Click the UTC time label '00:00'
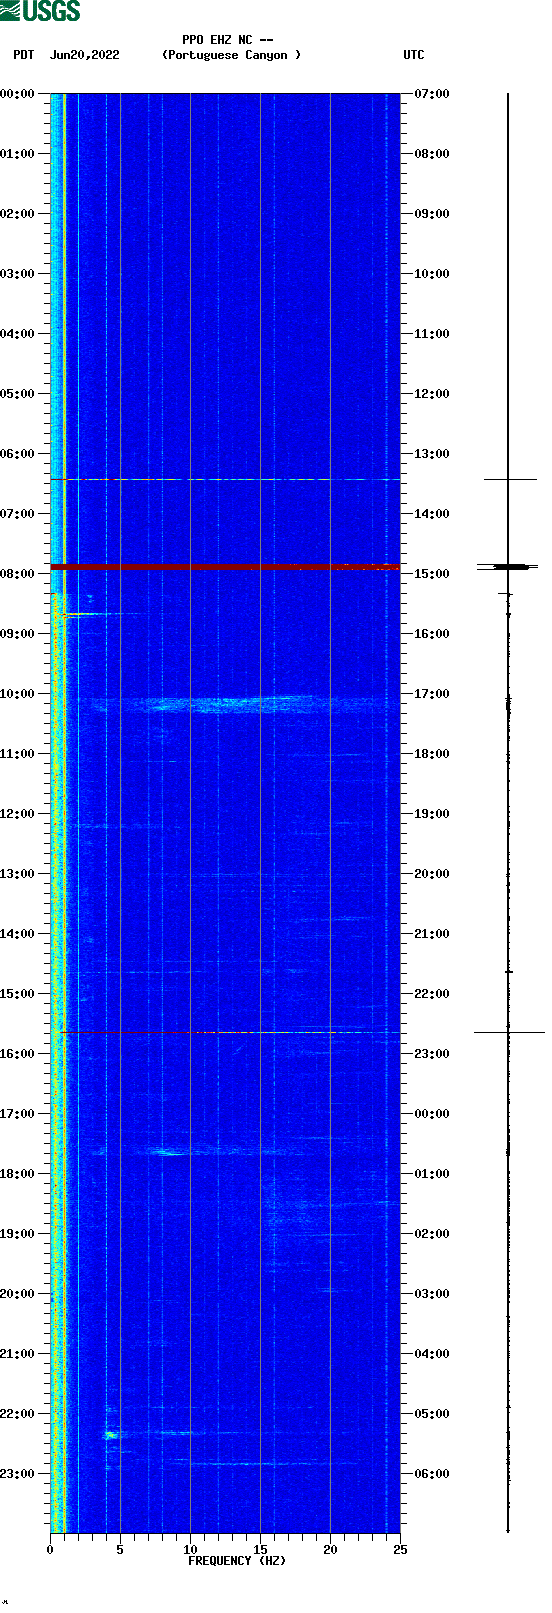 coord(432,1114)
